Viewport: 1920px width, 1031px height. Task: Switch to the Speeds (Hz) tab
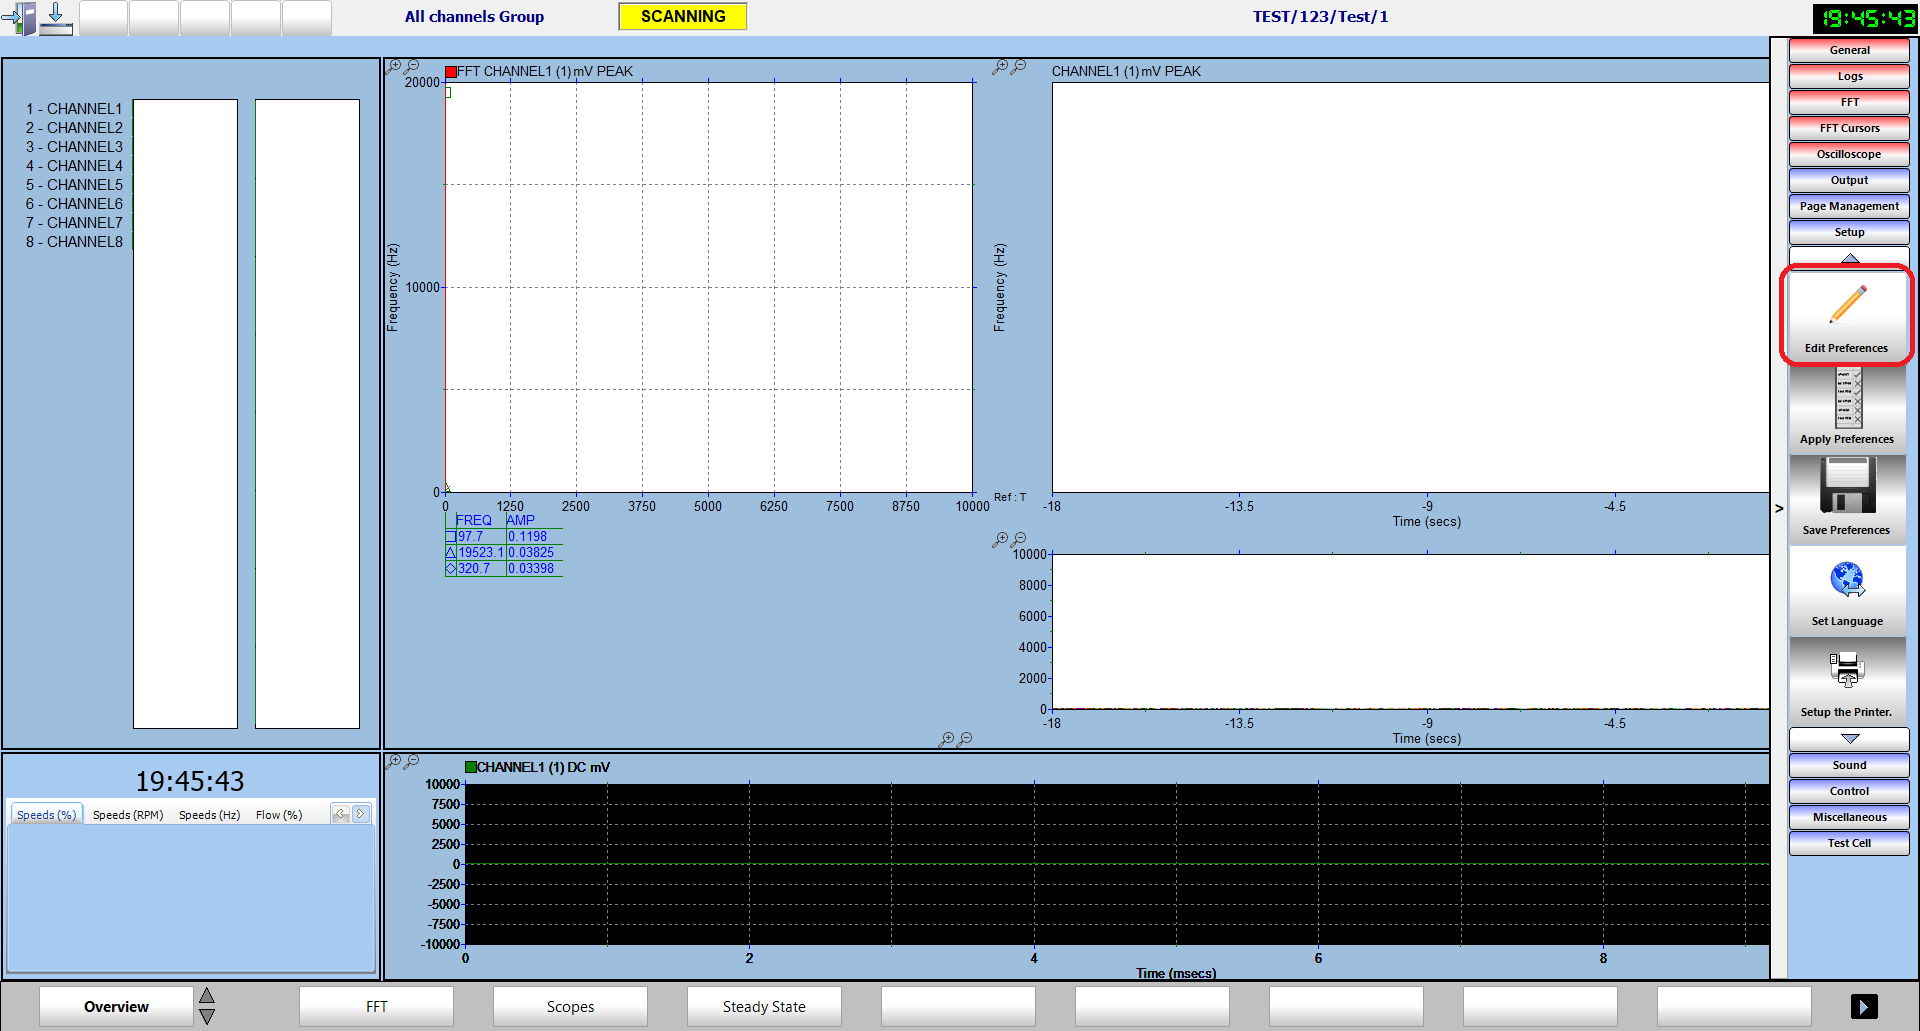[x=209, y=815]
